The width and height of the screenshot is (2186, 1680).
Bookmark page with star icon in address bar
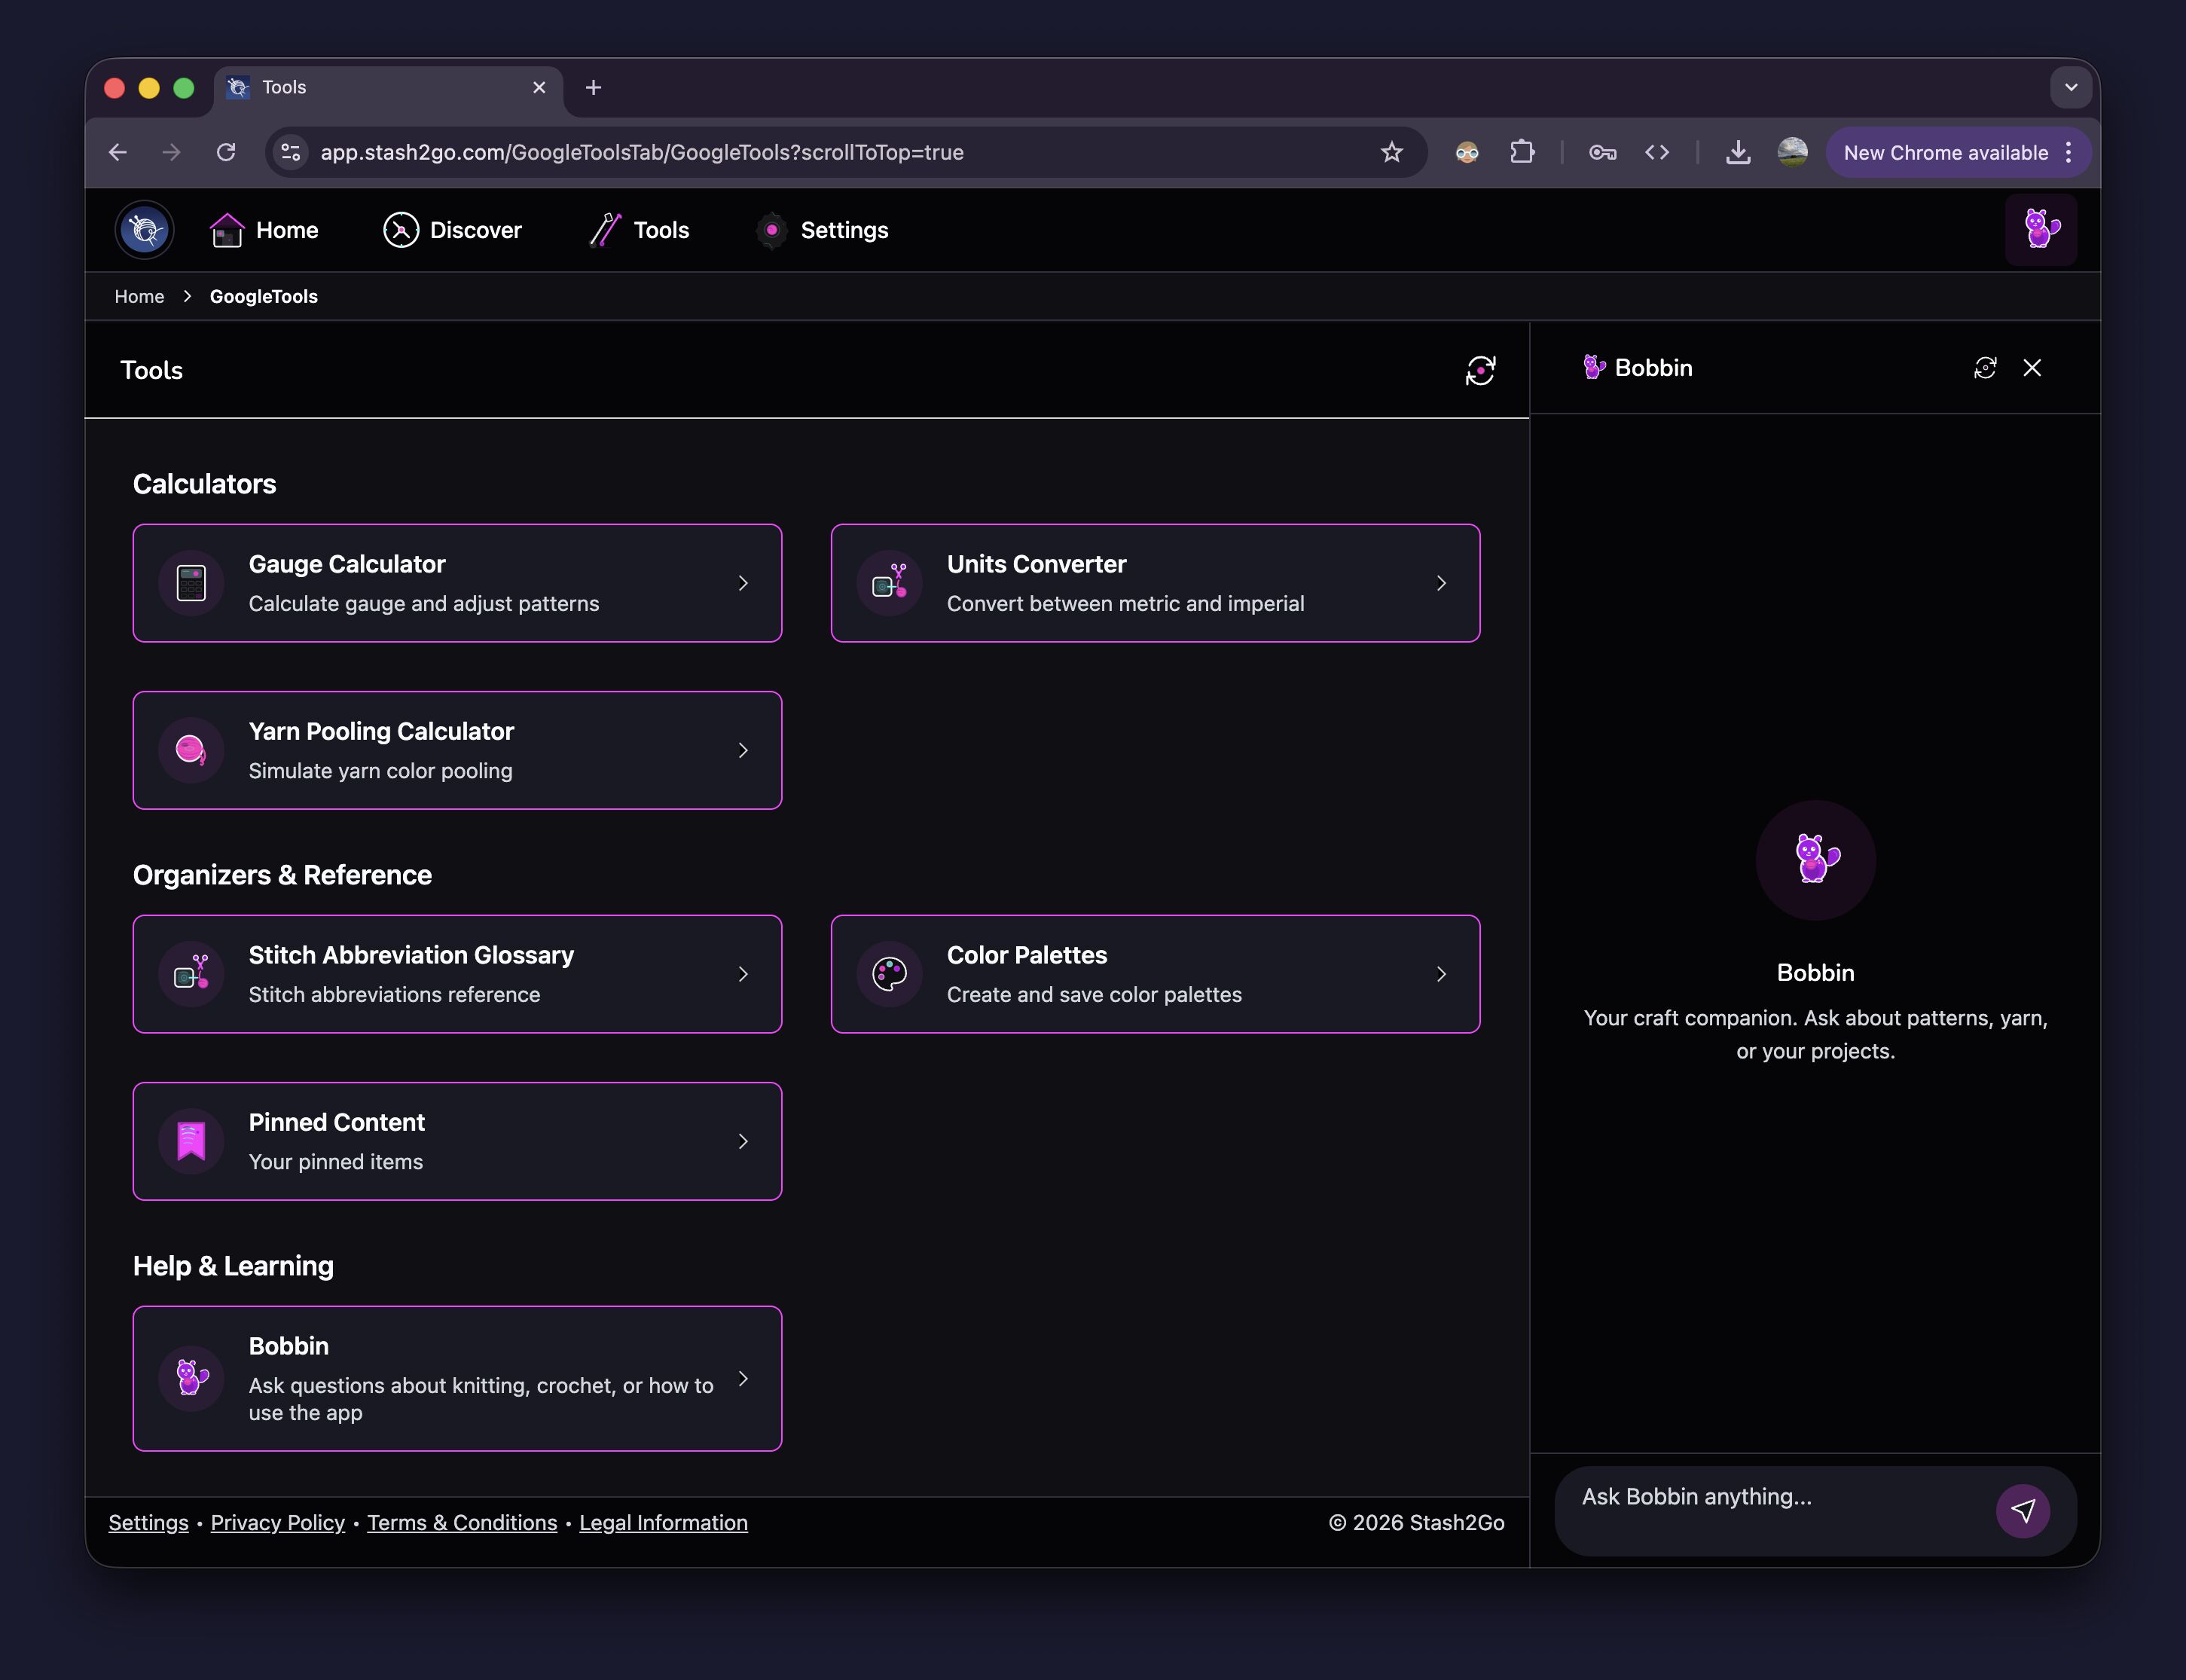1391,152
